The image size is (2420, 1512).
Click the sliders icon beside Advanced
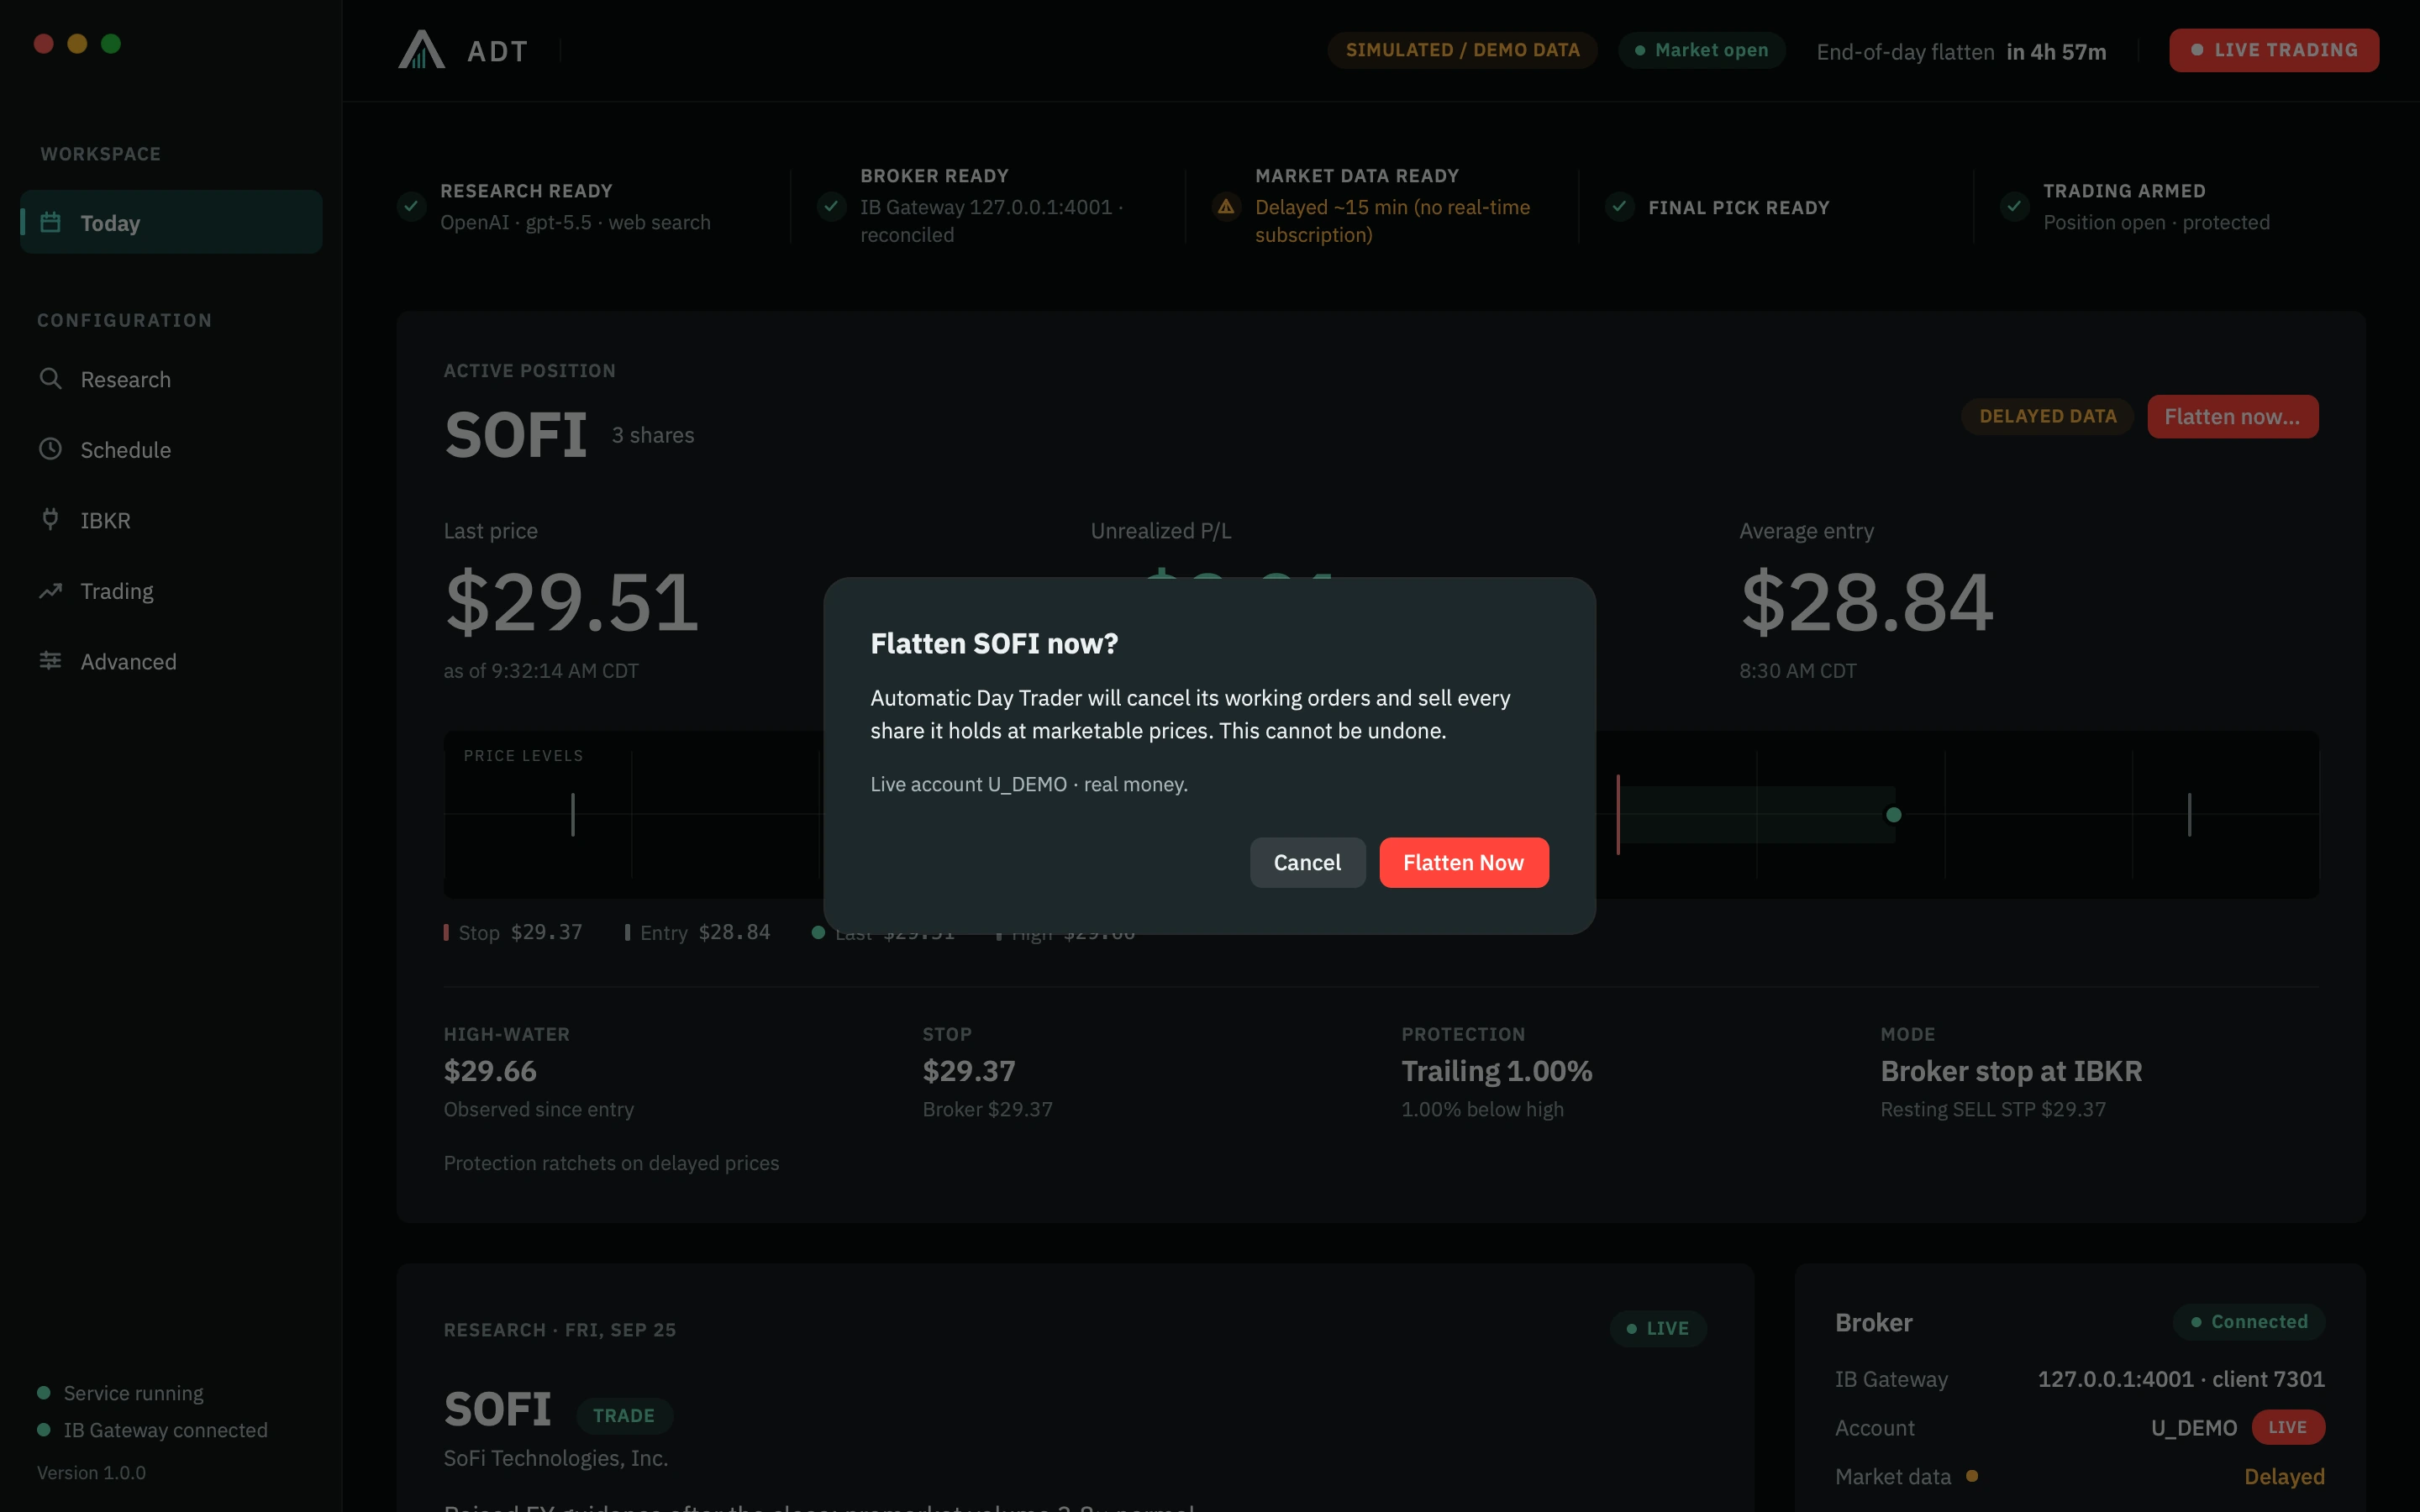(x=50, y=661)
